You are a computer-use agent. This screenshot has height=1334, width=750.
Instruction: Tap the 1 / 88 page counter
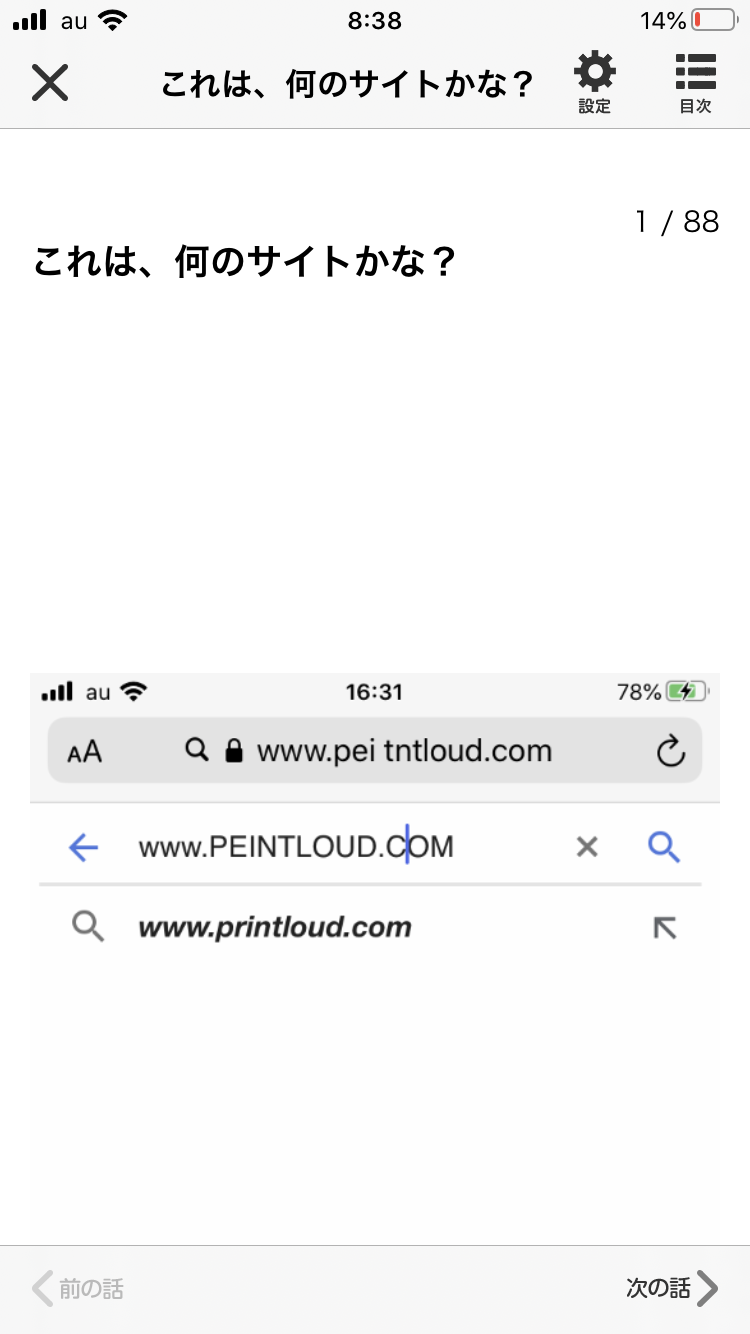click(x=677, y=222)
